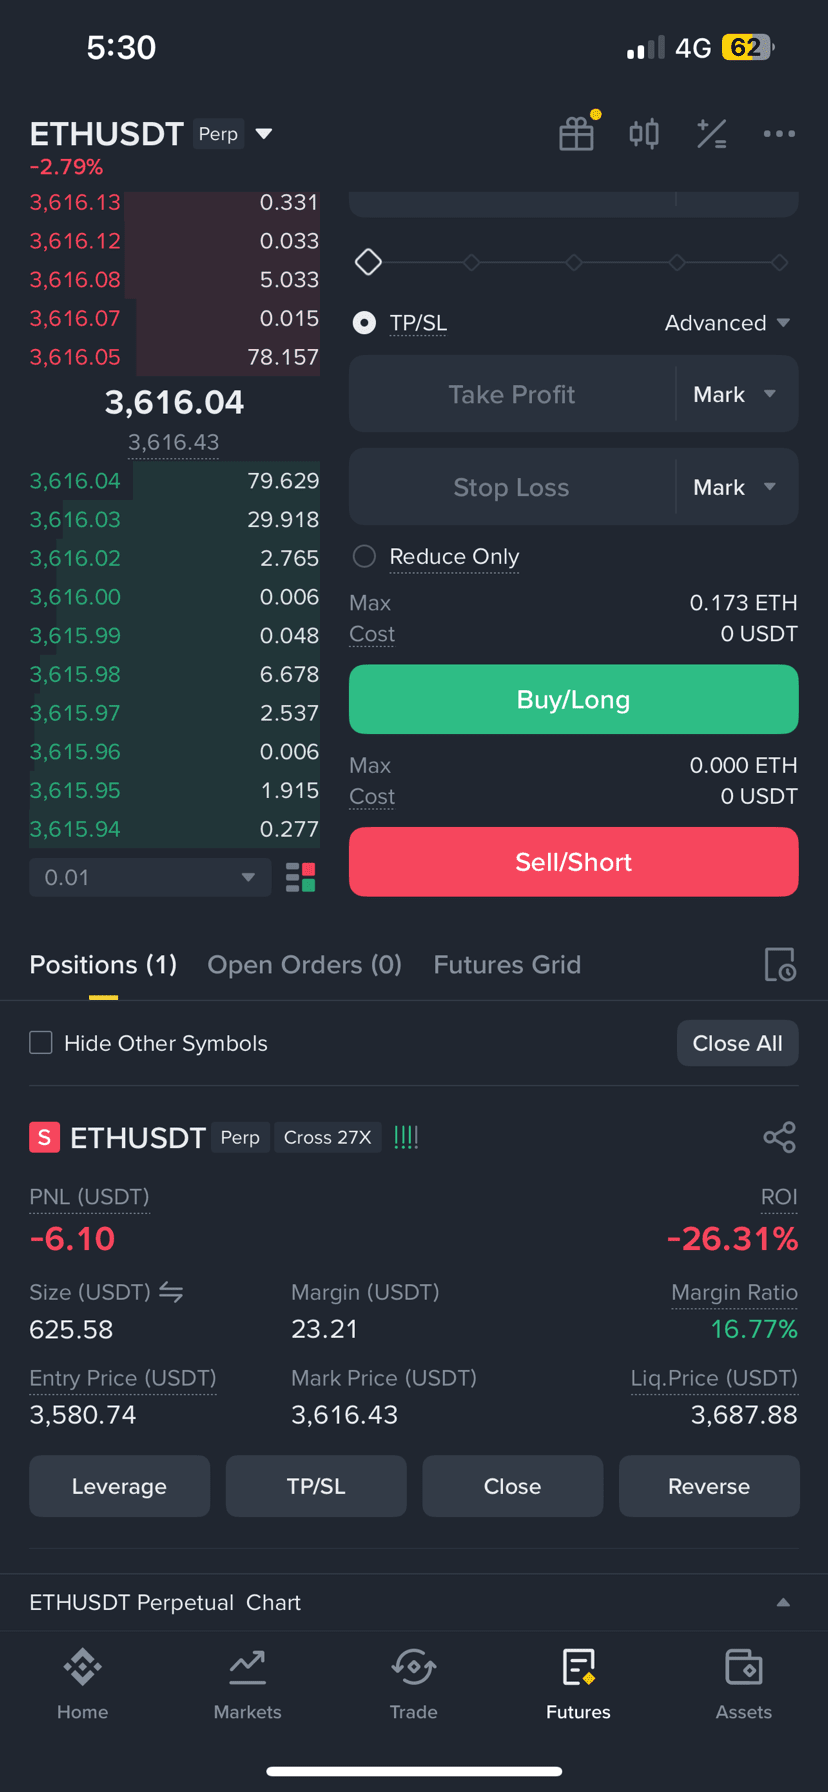Screen dimensions: 828x1792
Task: Toggle the Reduce Only option
Action: [x=365, y=556]
